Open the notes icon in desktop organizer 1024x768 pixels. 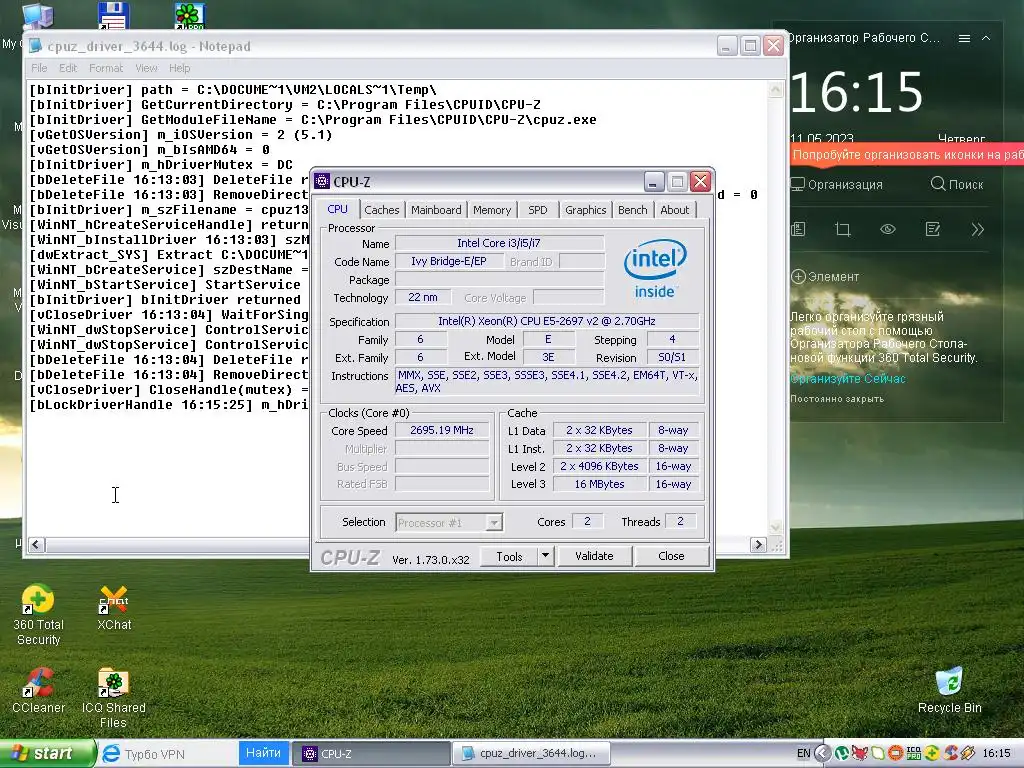(x=933, y=229)
